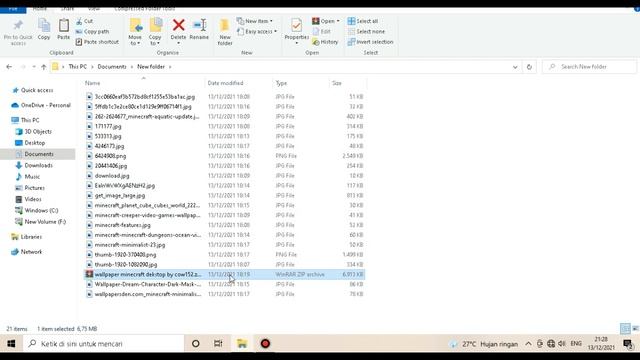Click the Copy ribbon icon
This screenshot has height=360, width=640.
click(44, 26)
